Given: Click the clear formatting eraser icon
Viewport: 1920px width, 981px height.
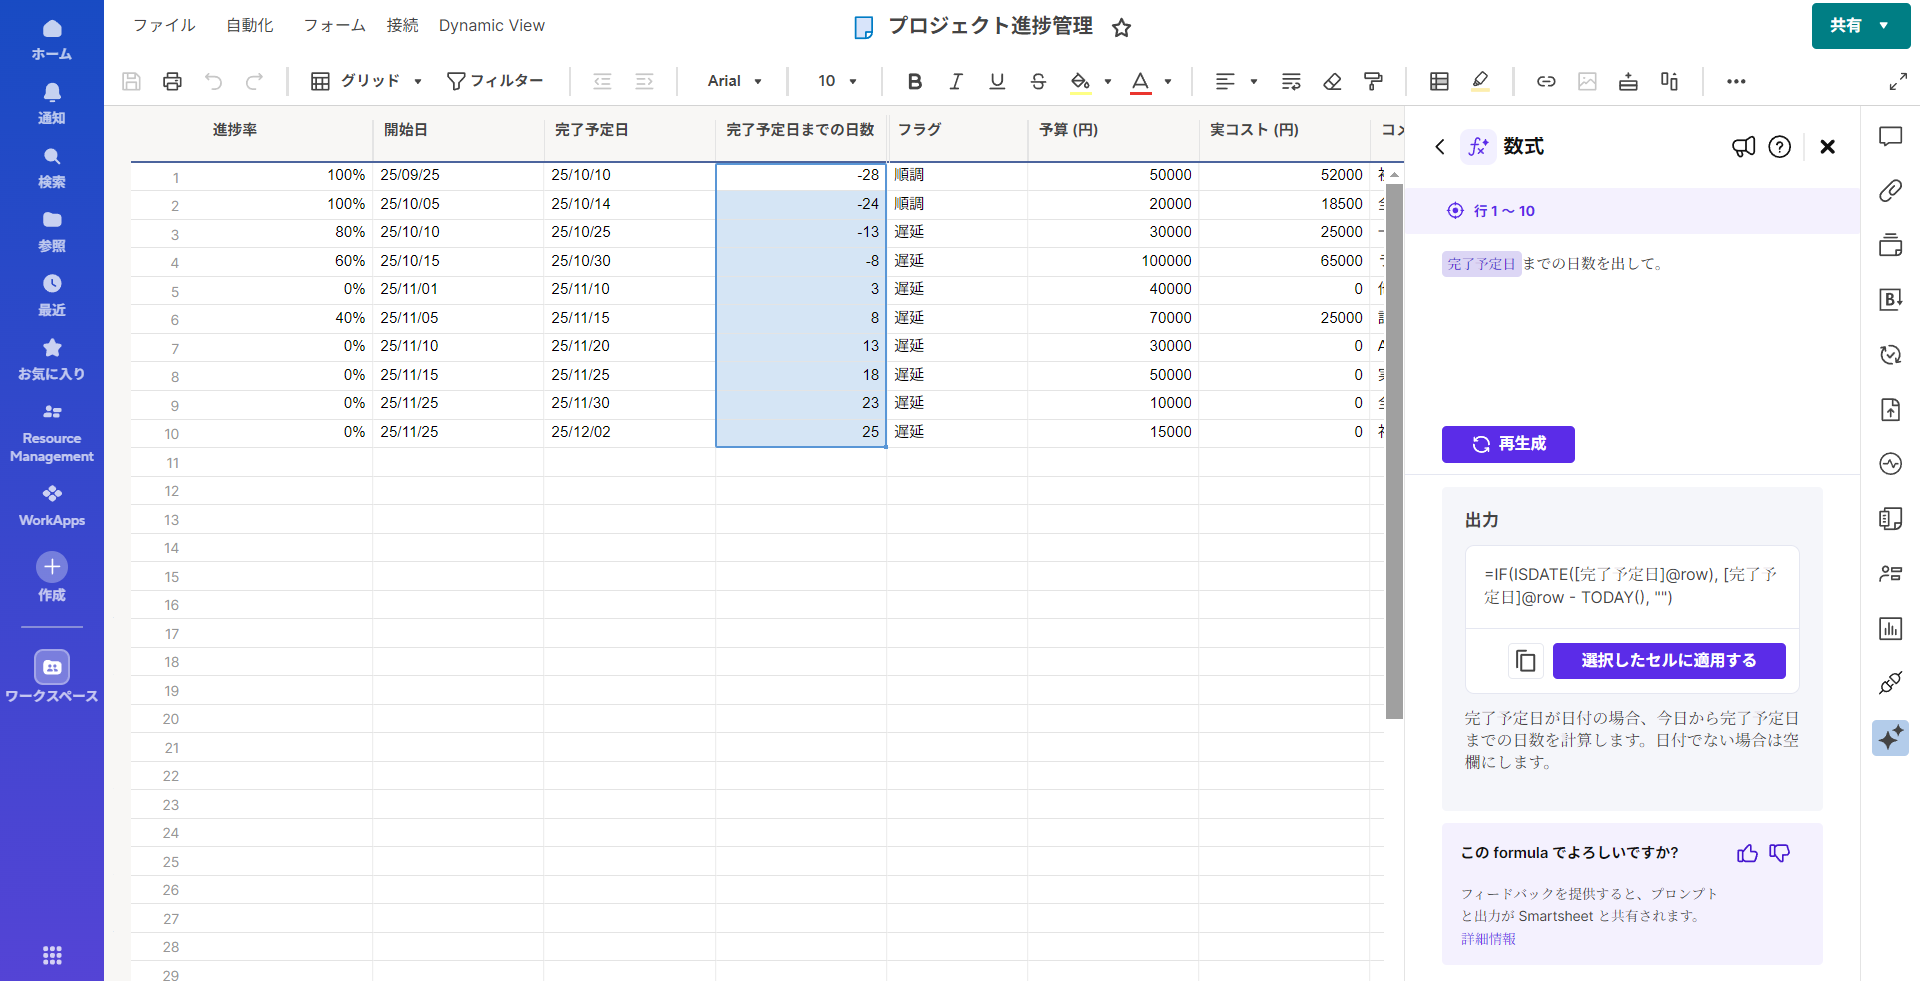Looking at the screenshot, I should 1332,82.
